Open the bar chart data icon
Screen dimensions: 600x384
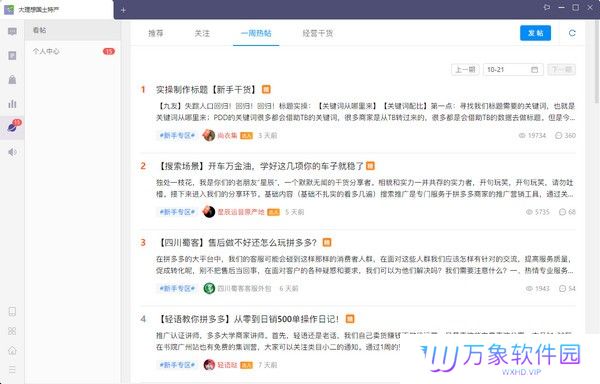coord(12,104)
